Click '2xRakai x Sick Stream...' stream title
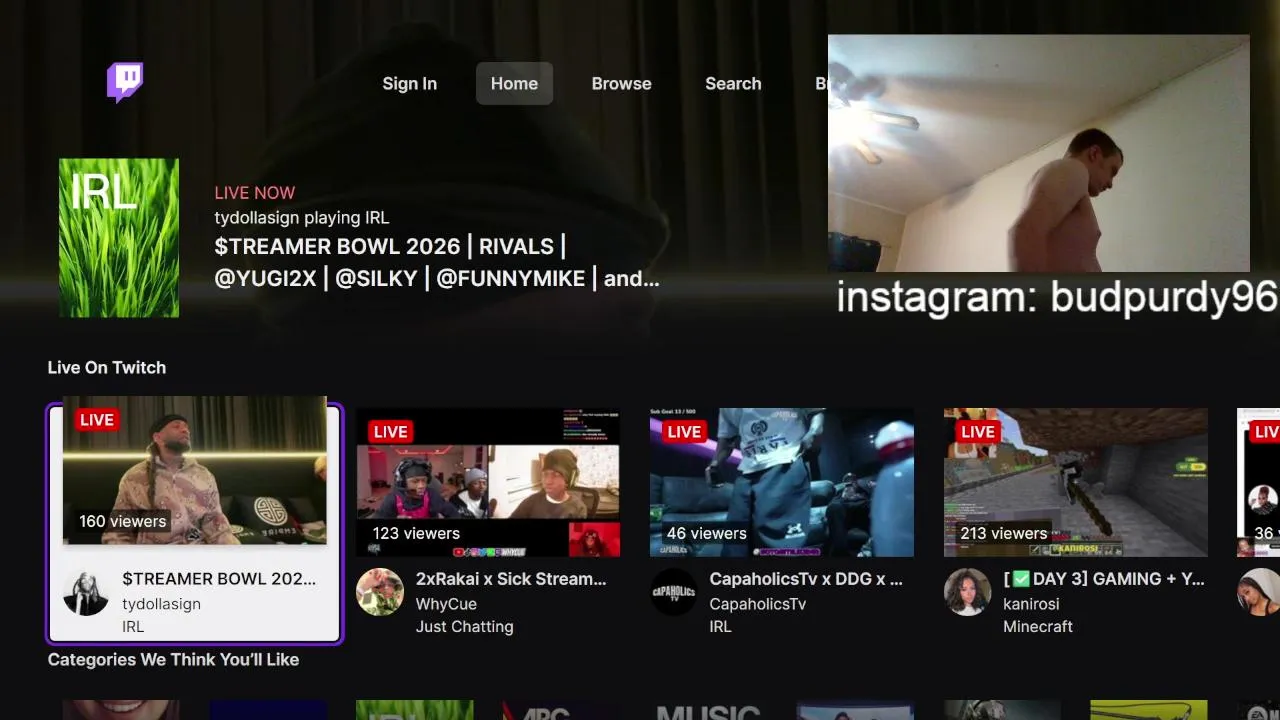 [511, 579]
